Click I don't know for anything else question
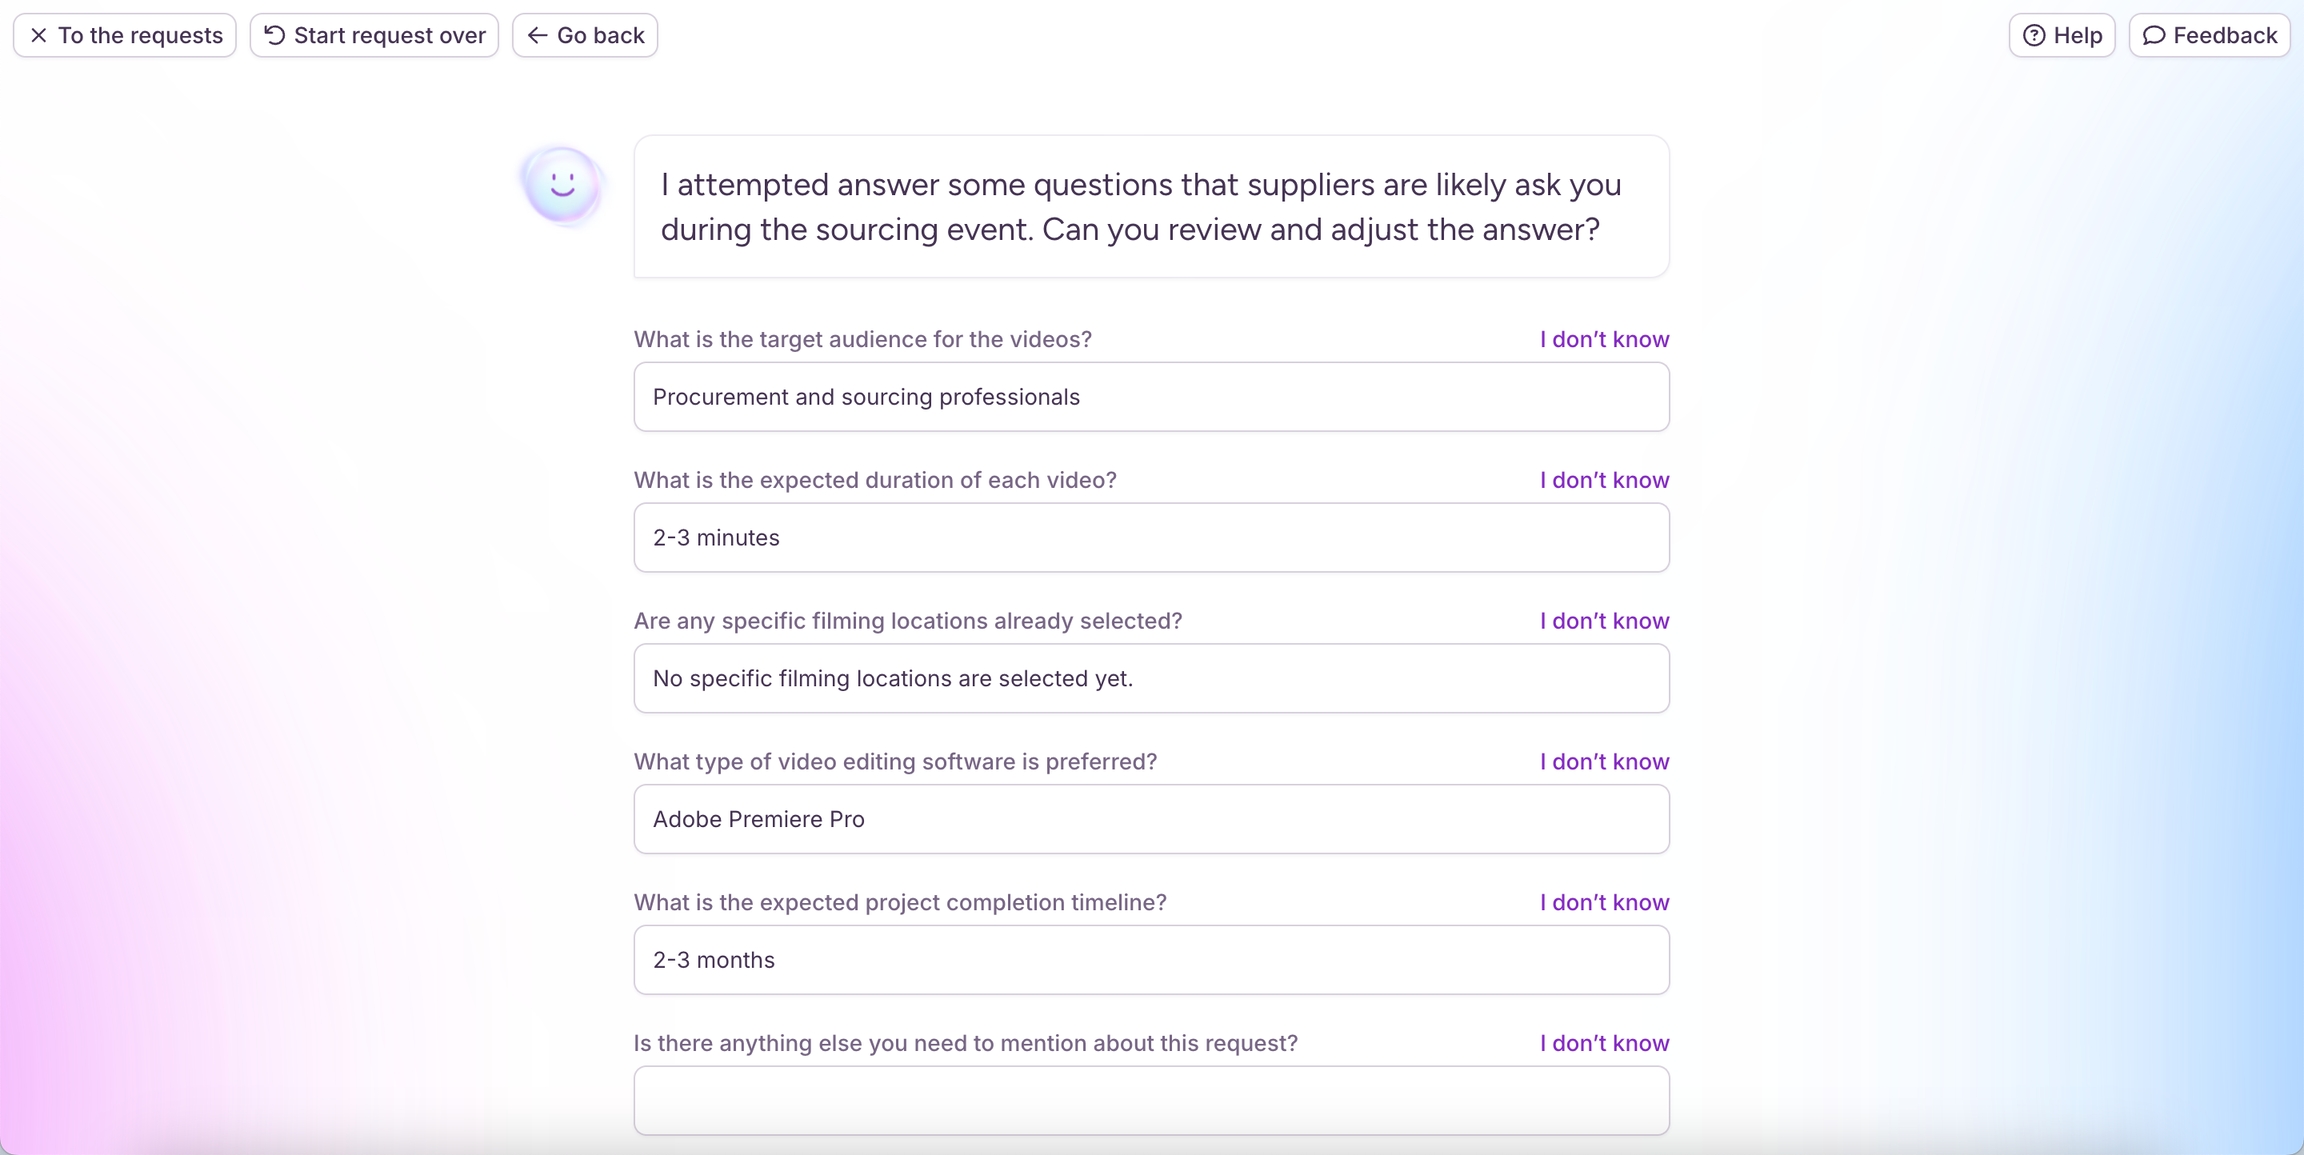This screenshot has height=1155, width=2304. (x=1604, y=1044)
